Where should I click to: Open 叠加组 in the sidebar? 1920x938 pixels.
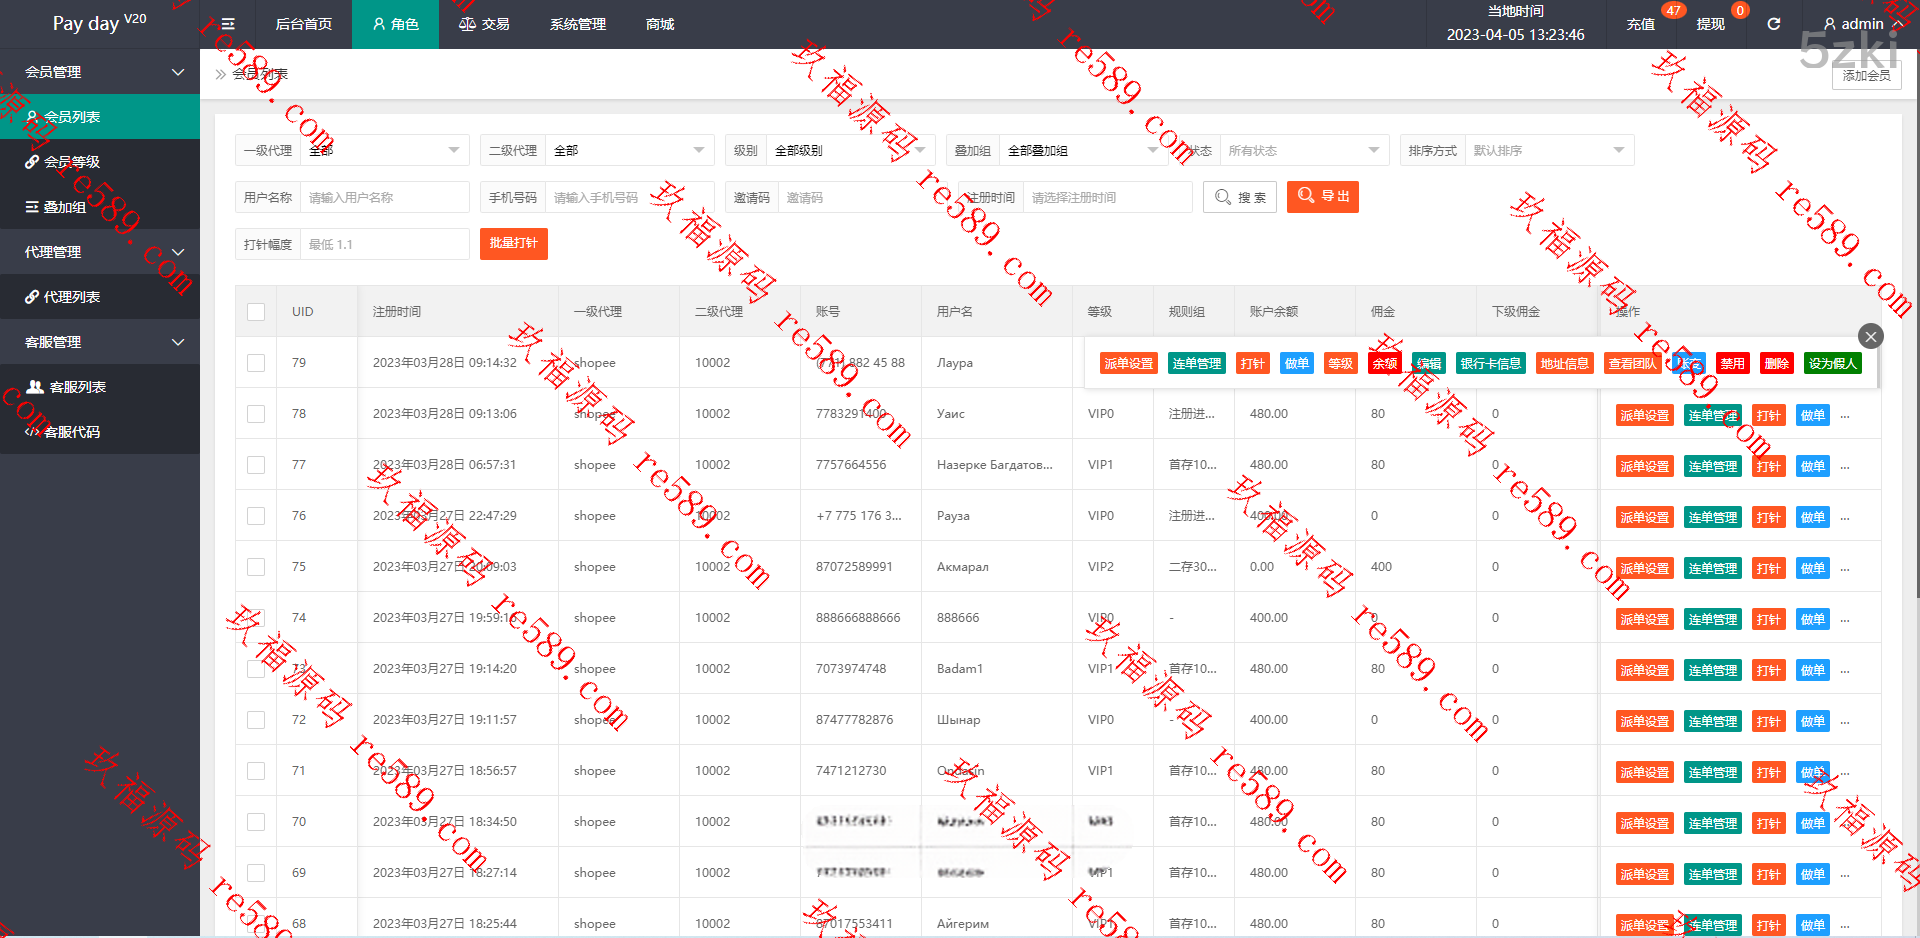tap(64, 207)
